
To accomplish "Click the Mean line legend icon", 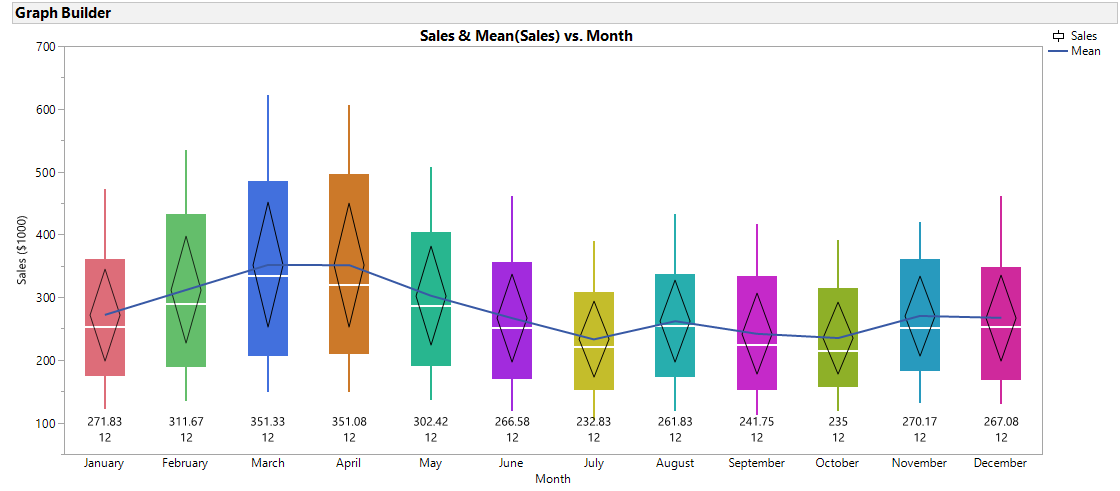I will tap(1057, 51).
